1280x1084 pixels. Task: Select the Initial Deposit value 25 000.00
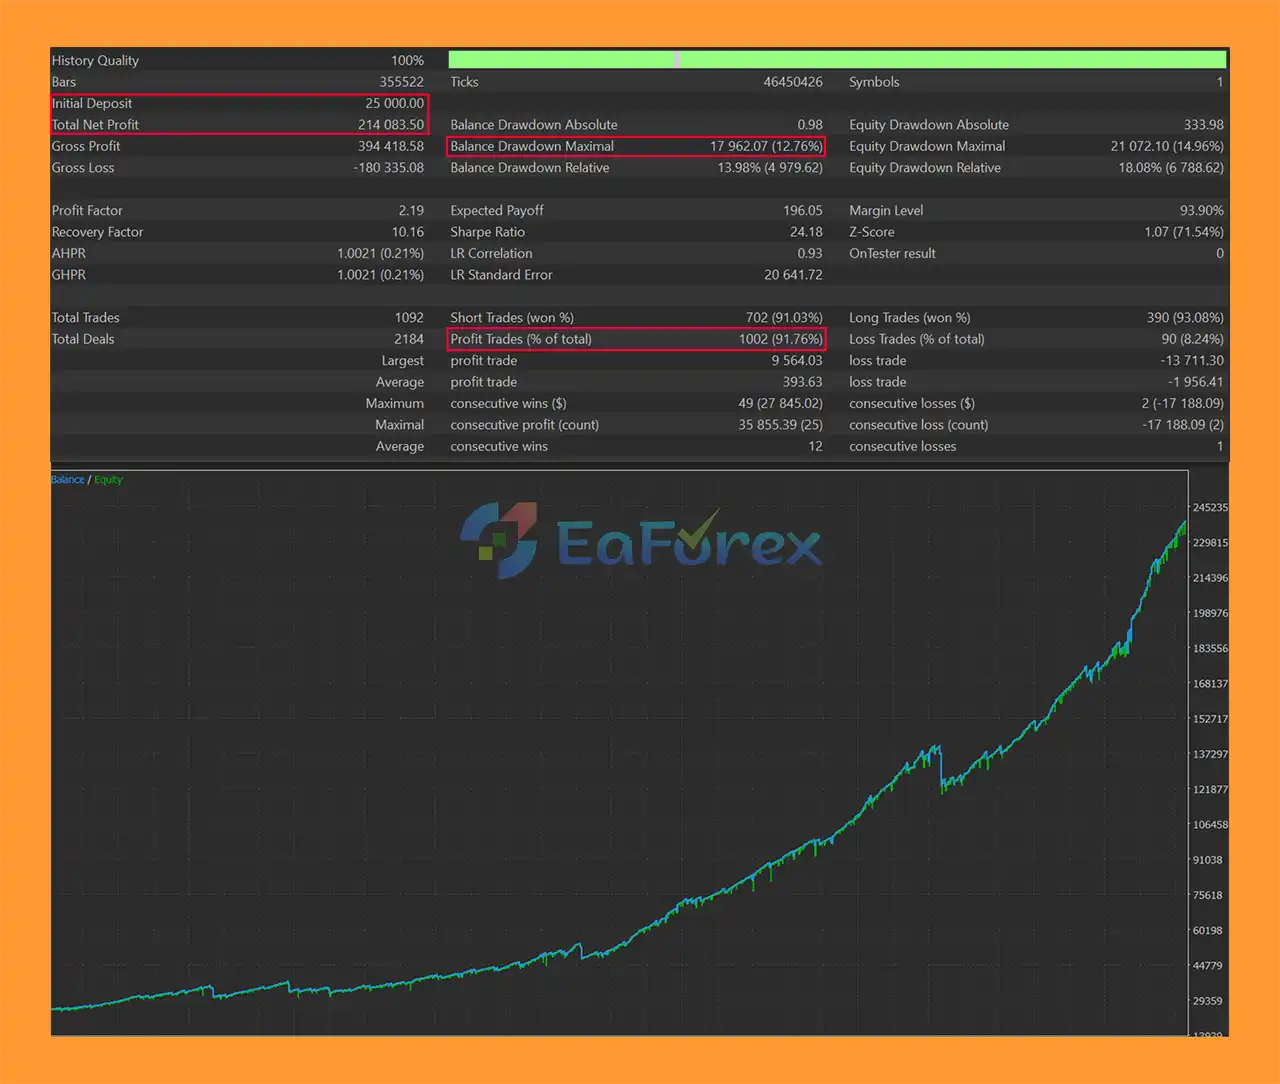pyautogui.click(x=394, y=103)
